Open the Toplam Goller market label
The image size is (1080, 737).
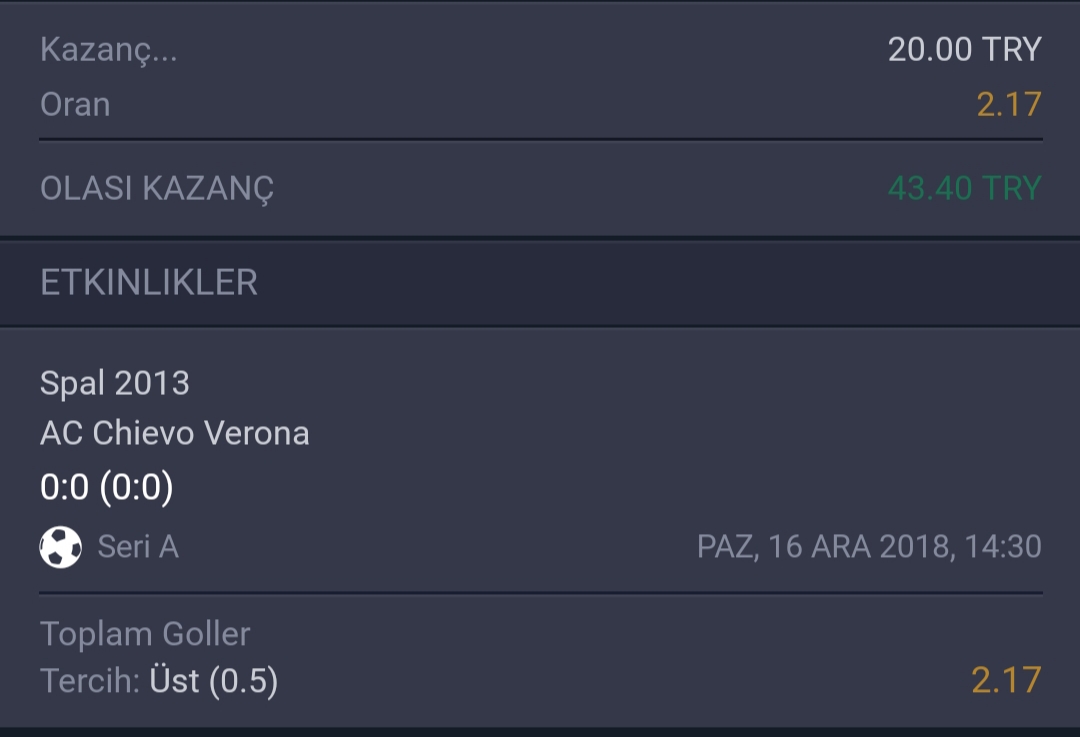tap(145, 634)
